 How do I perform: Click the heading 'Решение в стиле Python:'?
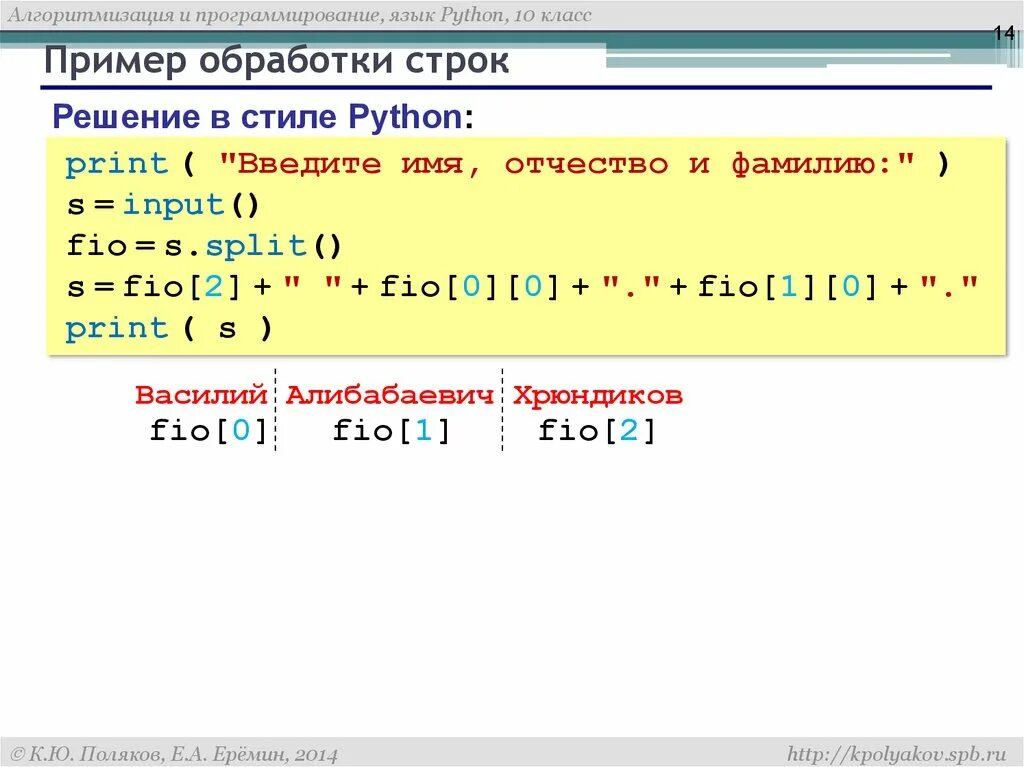263,117
